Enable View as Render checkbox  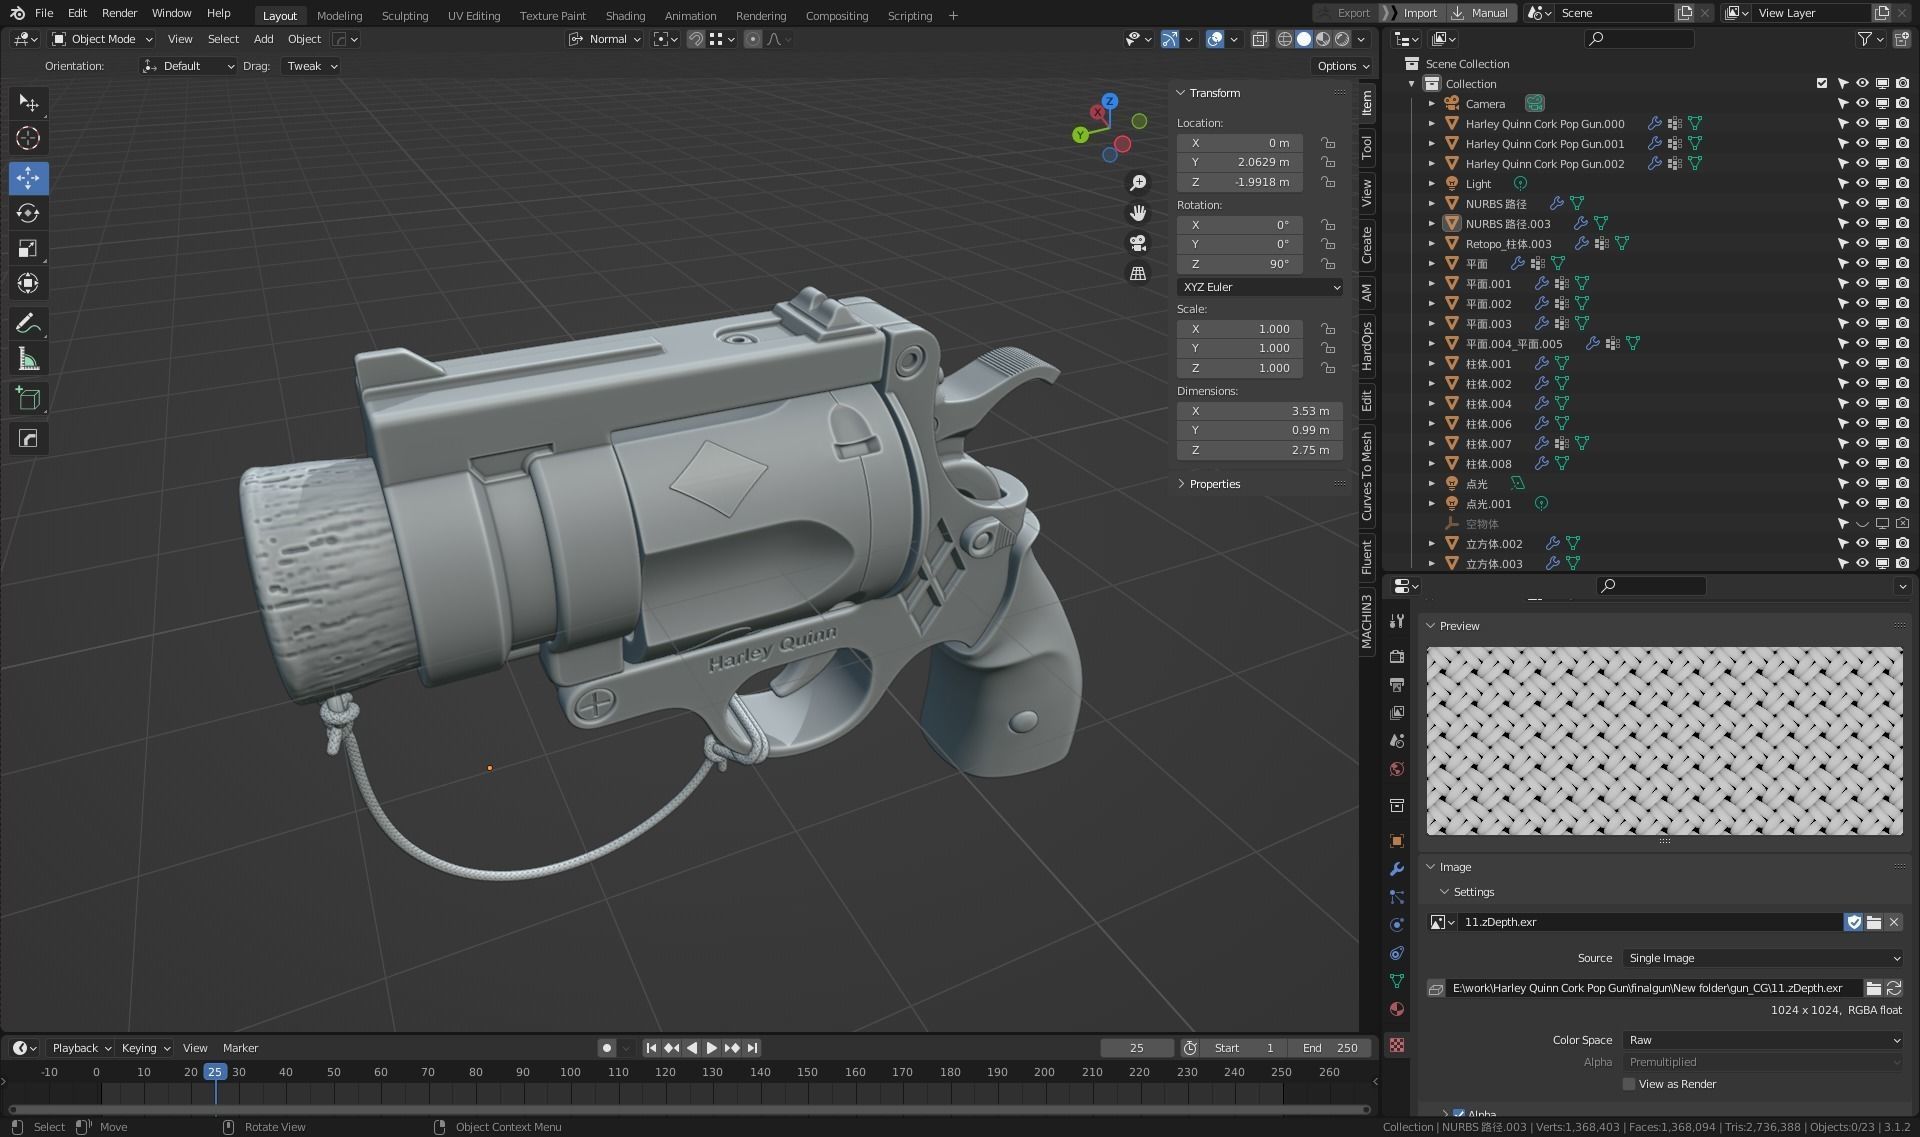pyautogui.click(x=1628, y=1084)
